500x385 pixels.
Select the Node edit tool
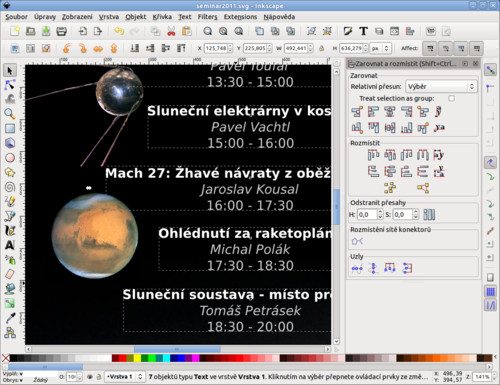10,85
